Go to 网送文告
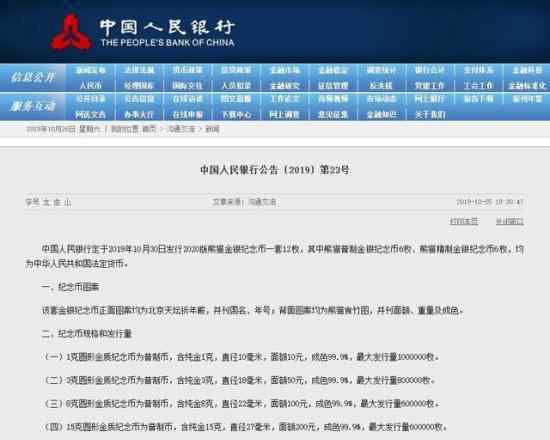 91,114
